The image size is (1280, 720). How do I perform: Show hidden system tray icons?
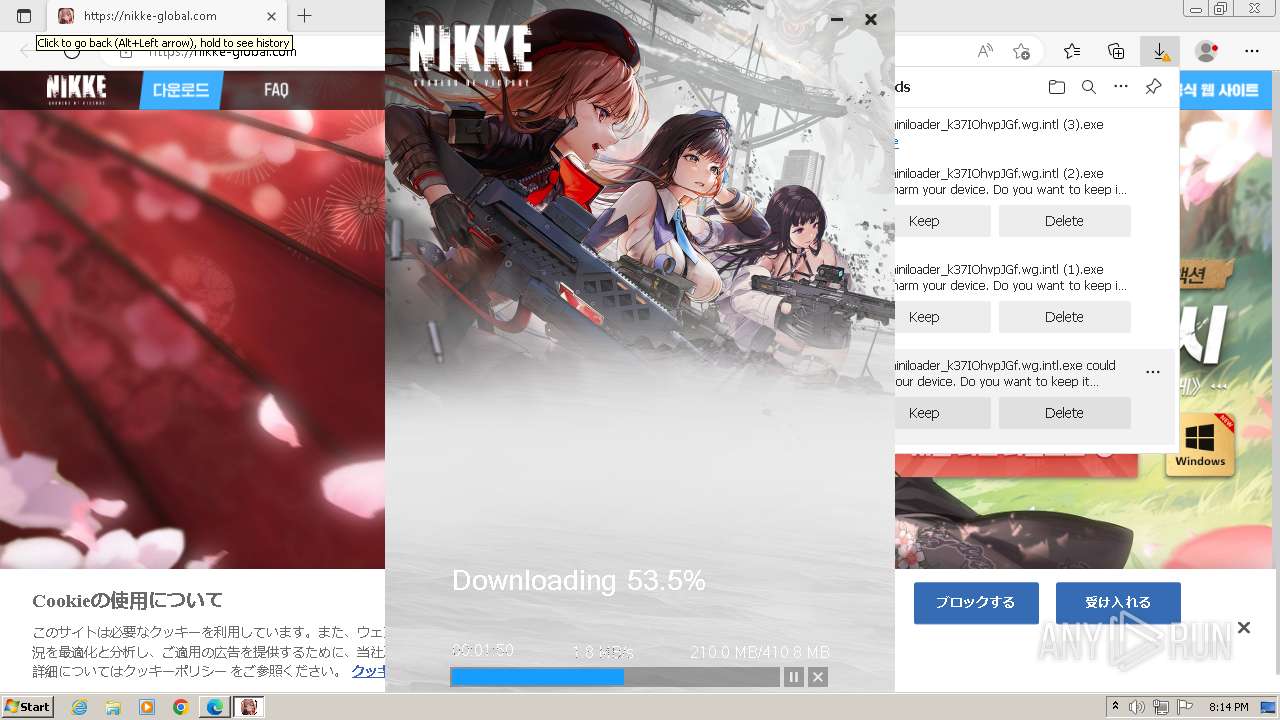click(1116, 707)
